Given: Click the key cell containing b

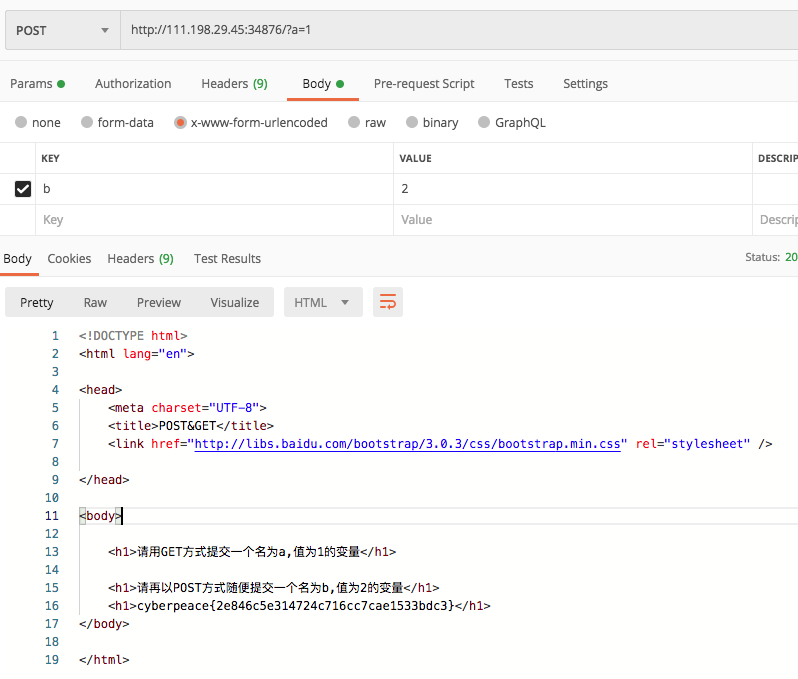Looking at the screenshot, I should pyautogui.click(x=214, y=189).
